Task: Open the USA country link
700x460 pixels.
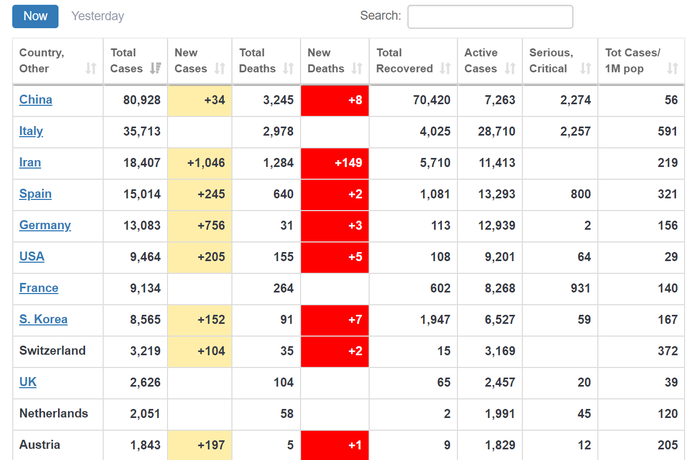Action: click(x=32, y=256)
